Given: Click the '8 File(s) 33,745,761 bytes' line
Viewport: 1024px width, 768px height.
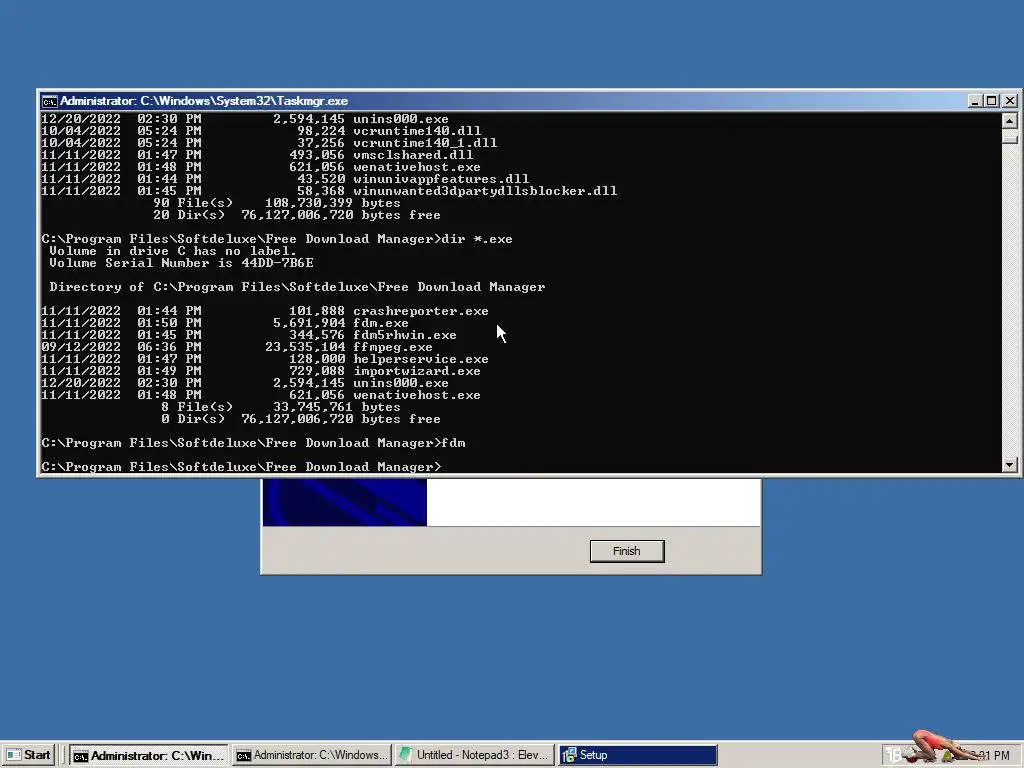Looking at the screenshot, I should click(281, 407).
